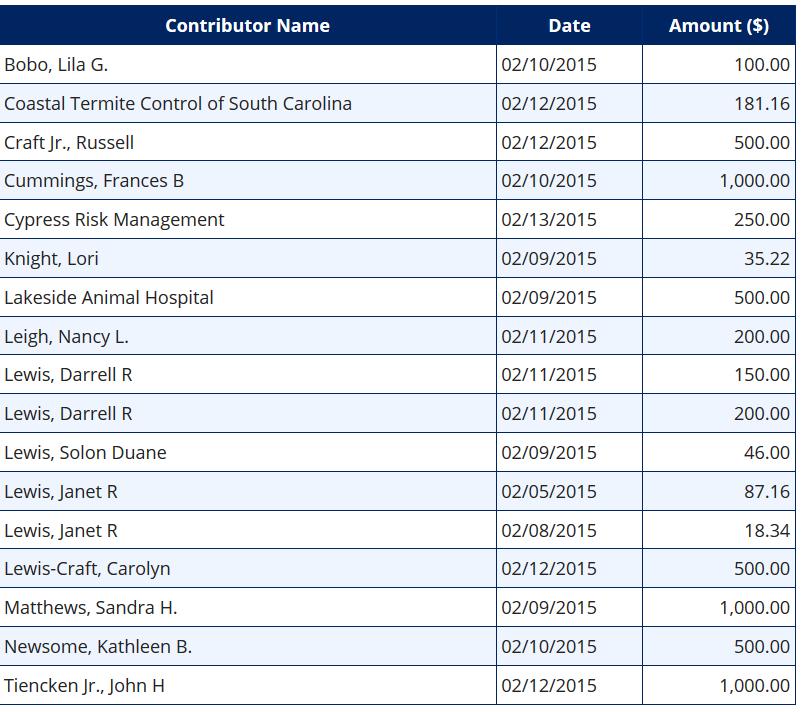
Task: Click the Contributor Name column header
Action: click(x=248, y=25)
